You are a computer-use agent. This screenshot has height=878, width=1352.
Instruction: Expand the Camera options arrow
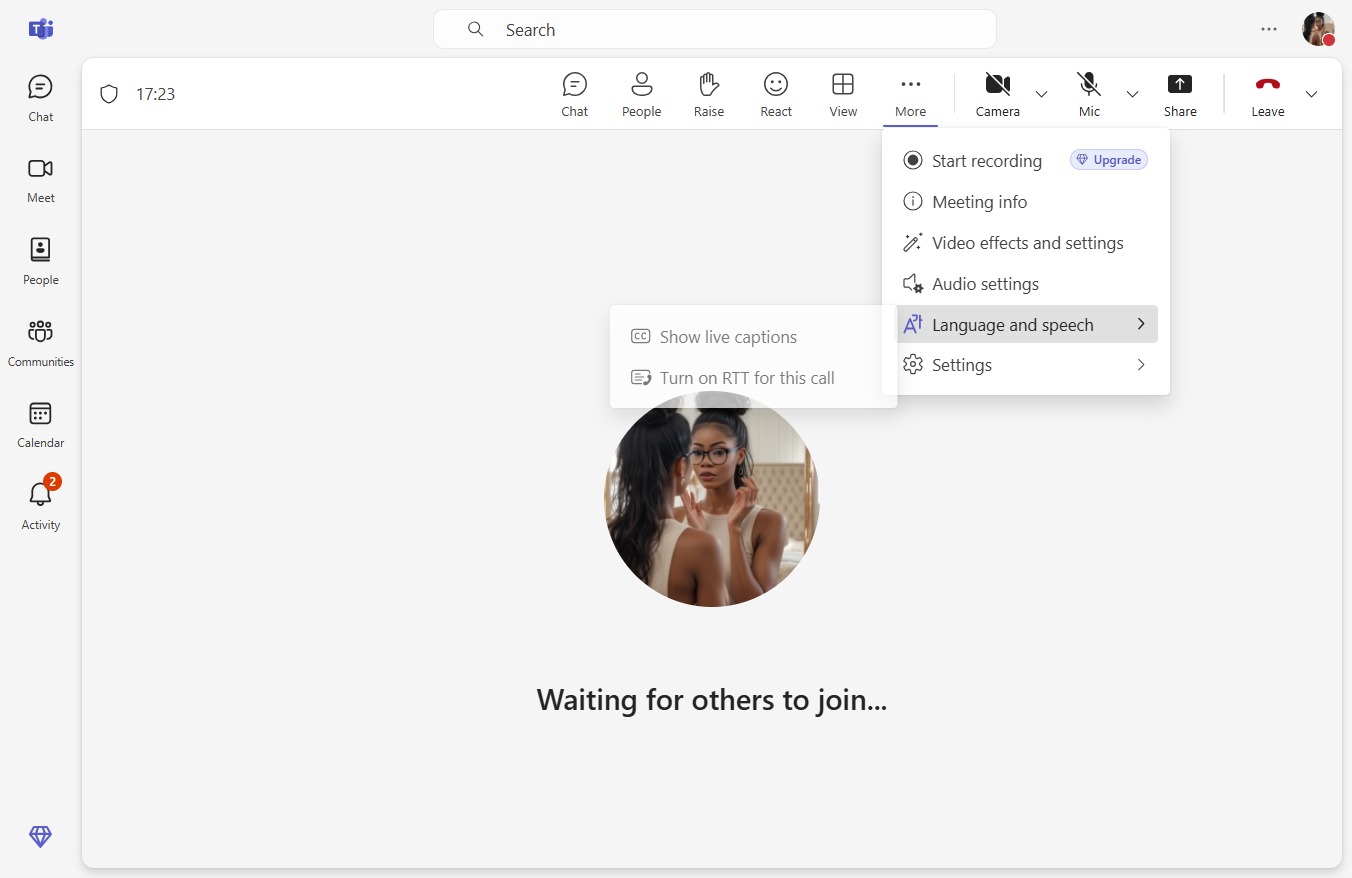[x=1041, y=94]
